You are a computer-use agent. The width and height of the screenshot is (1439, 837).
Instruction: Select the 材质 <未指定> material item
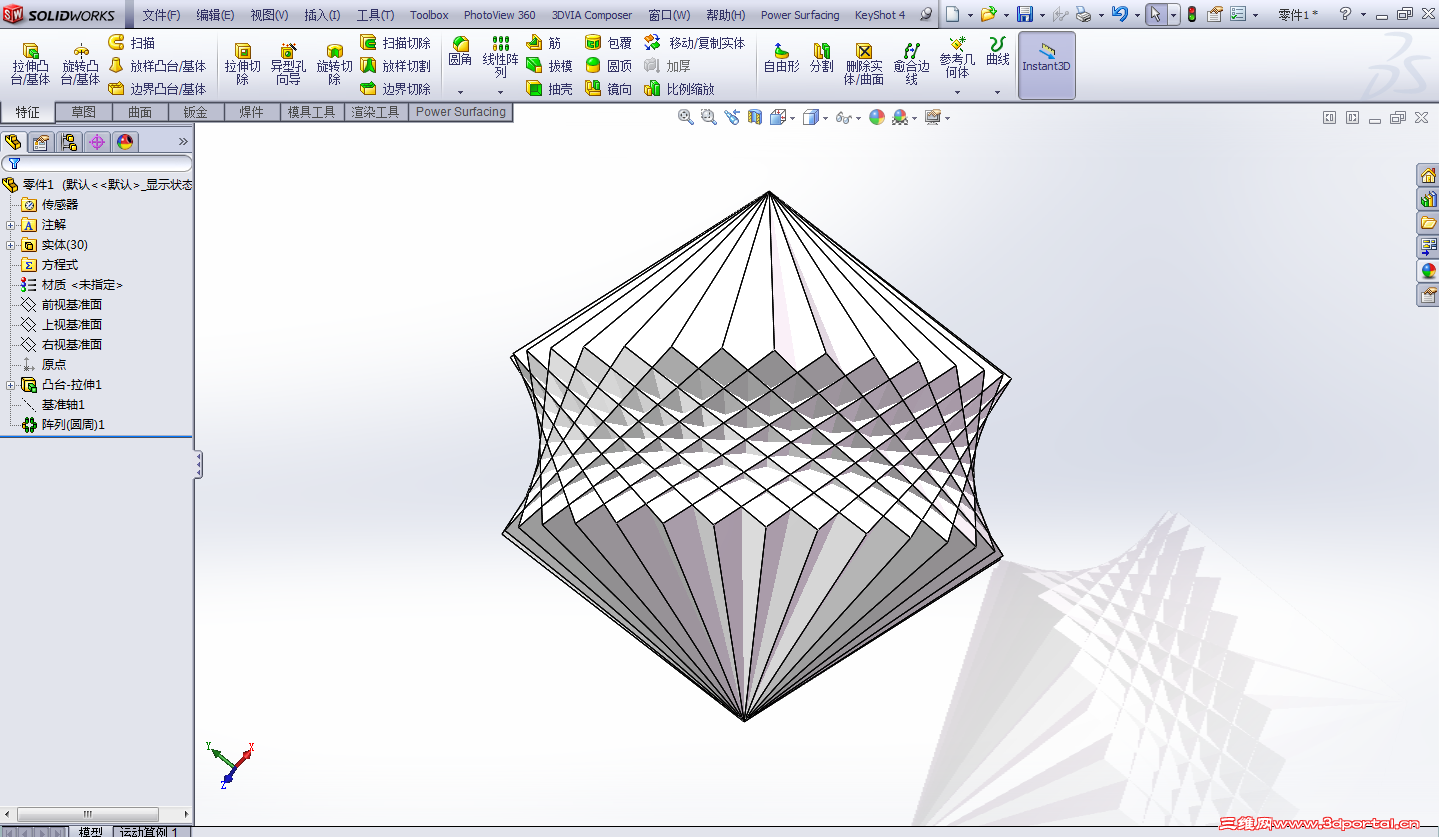coord(82,285)
